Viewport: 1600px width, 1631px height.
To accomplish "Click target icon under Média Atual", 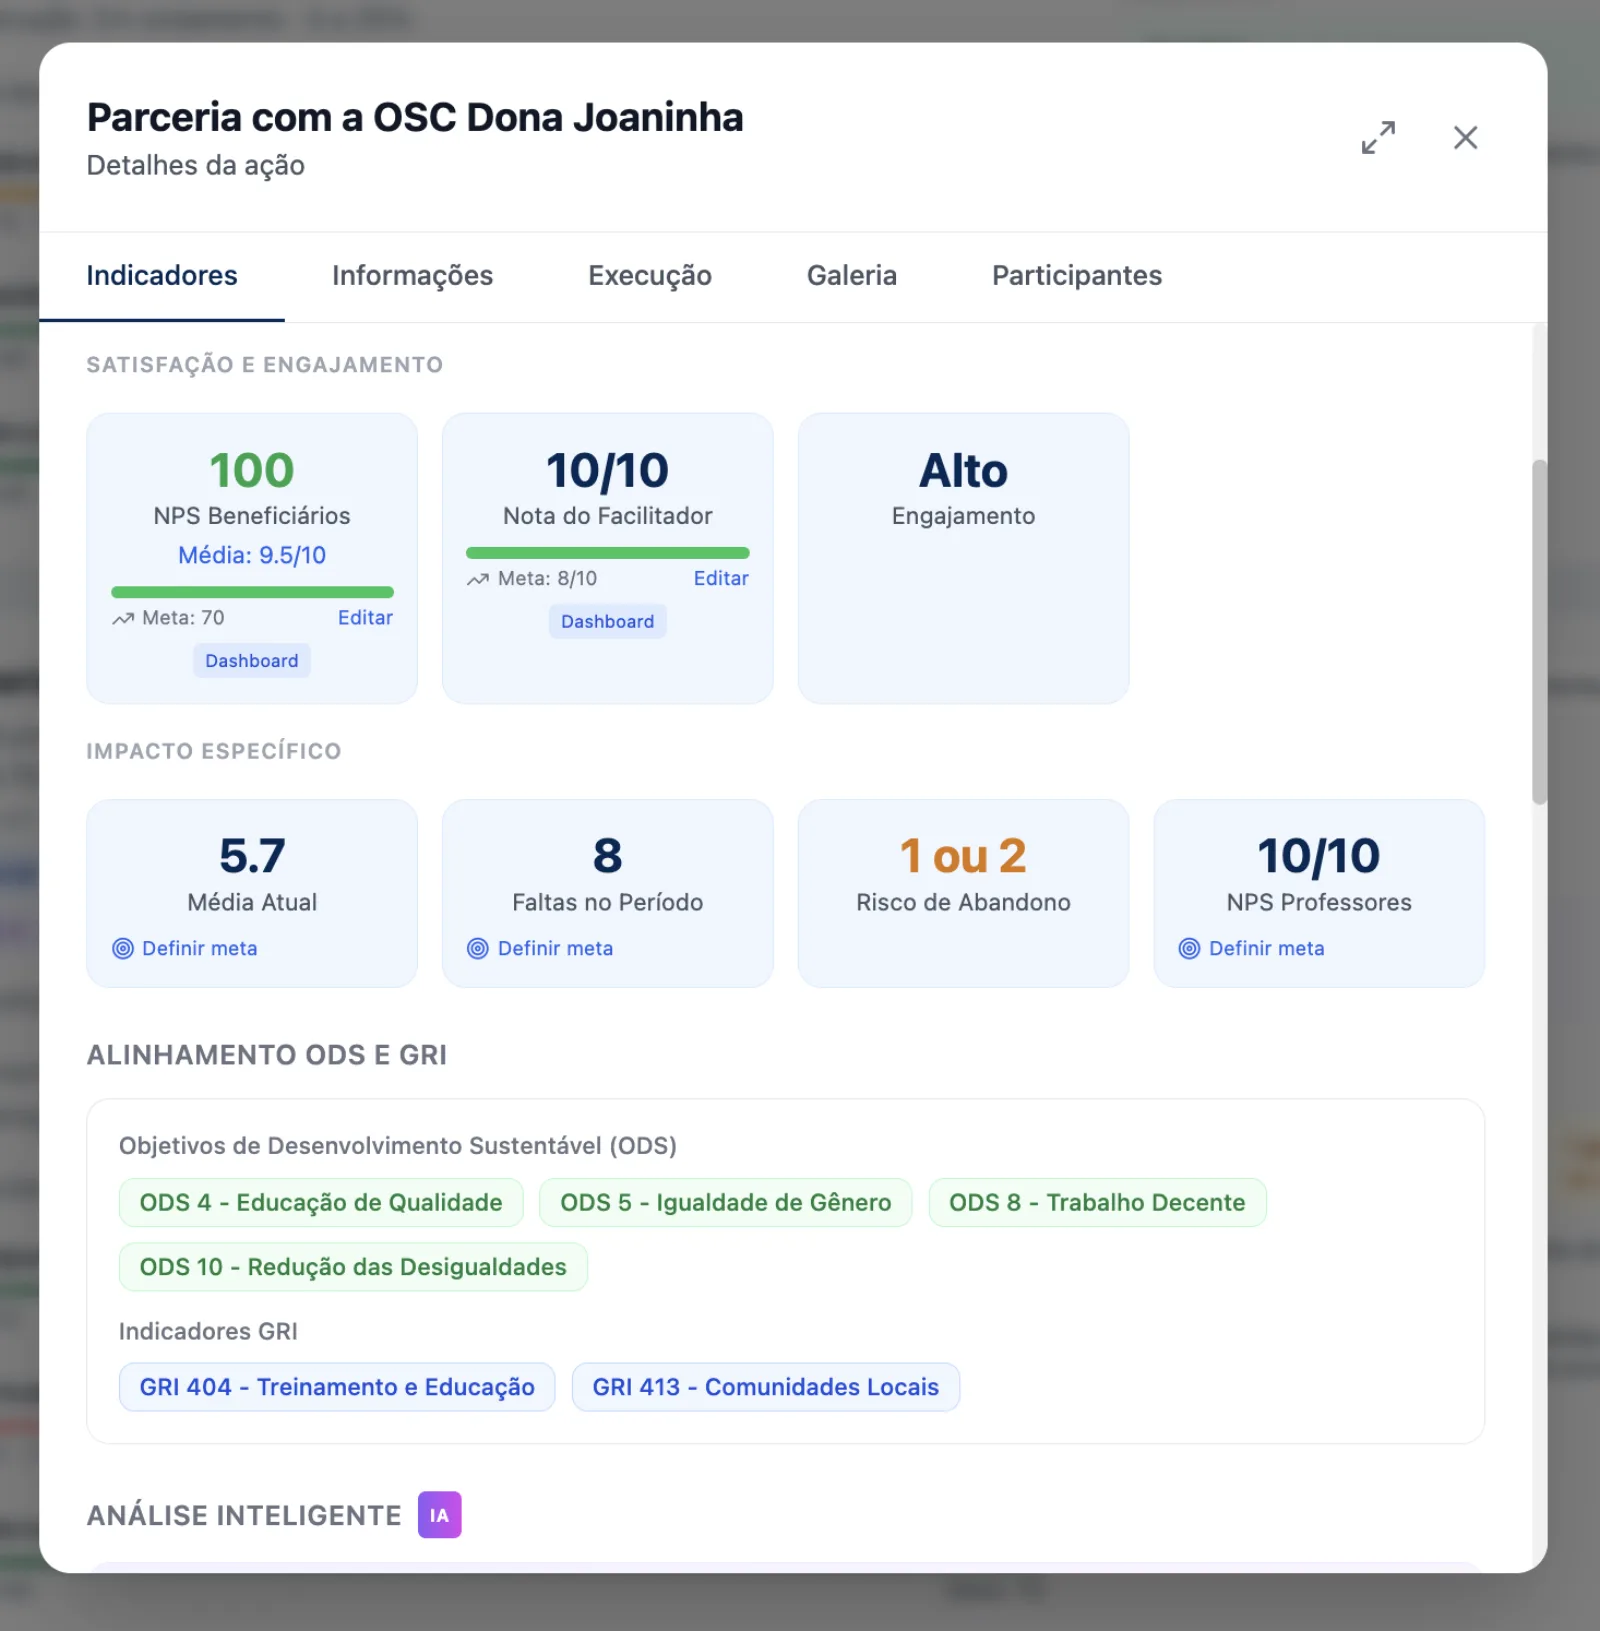I will point(123,948).
